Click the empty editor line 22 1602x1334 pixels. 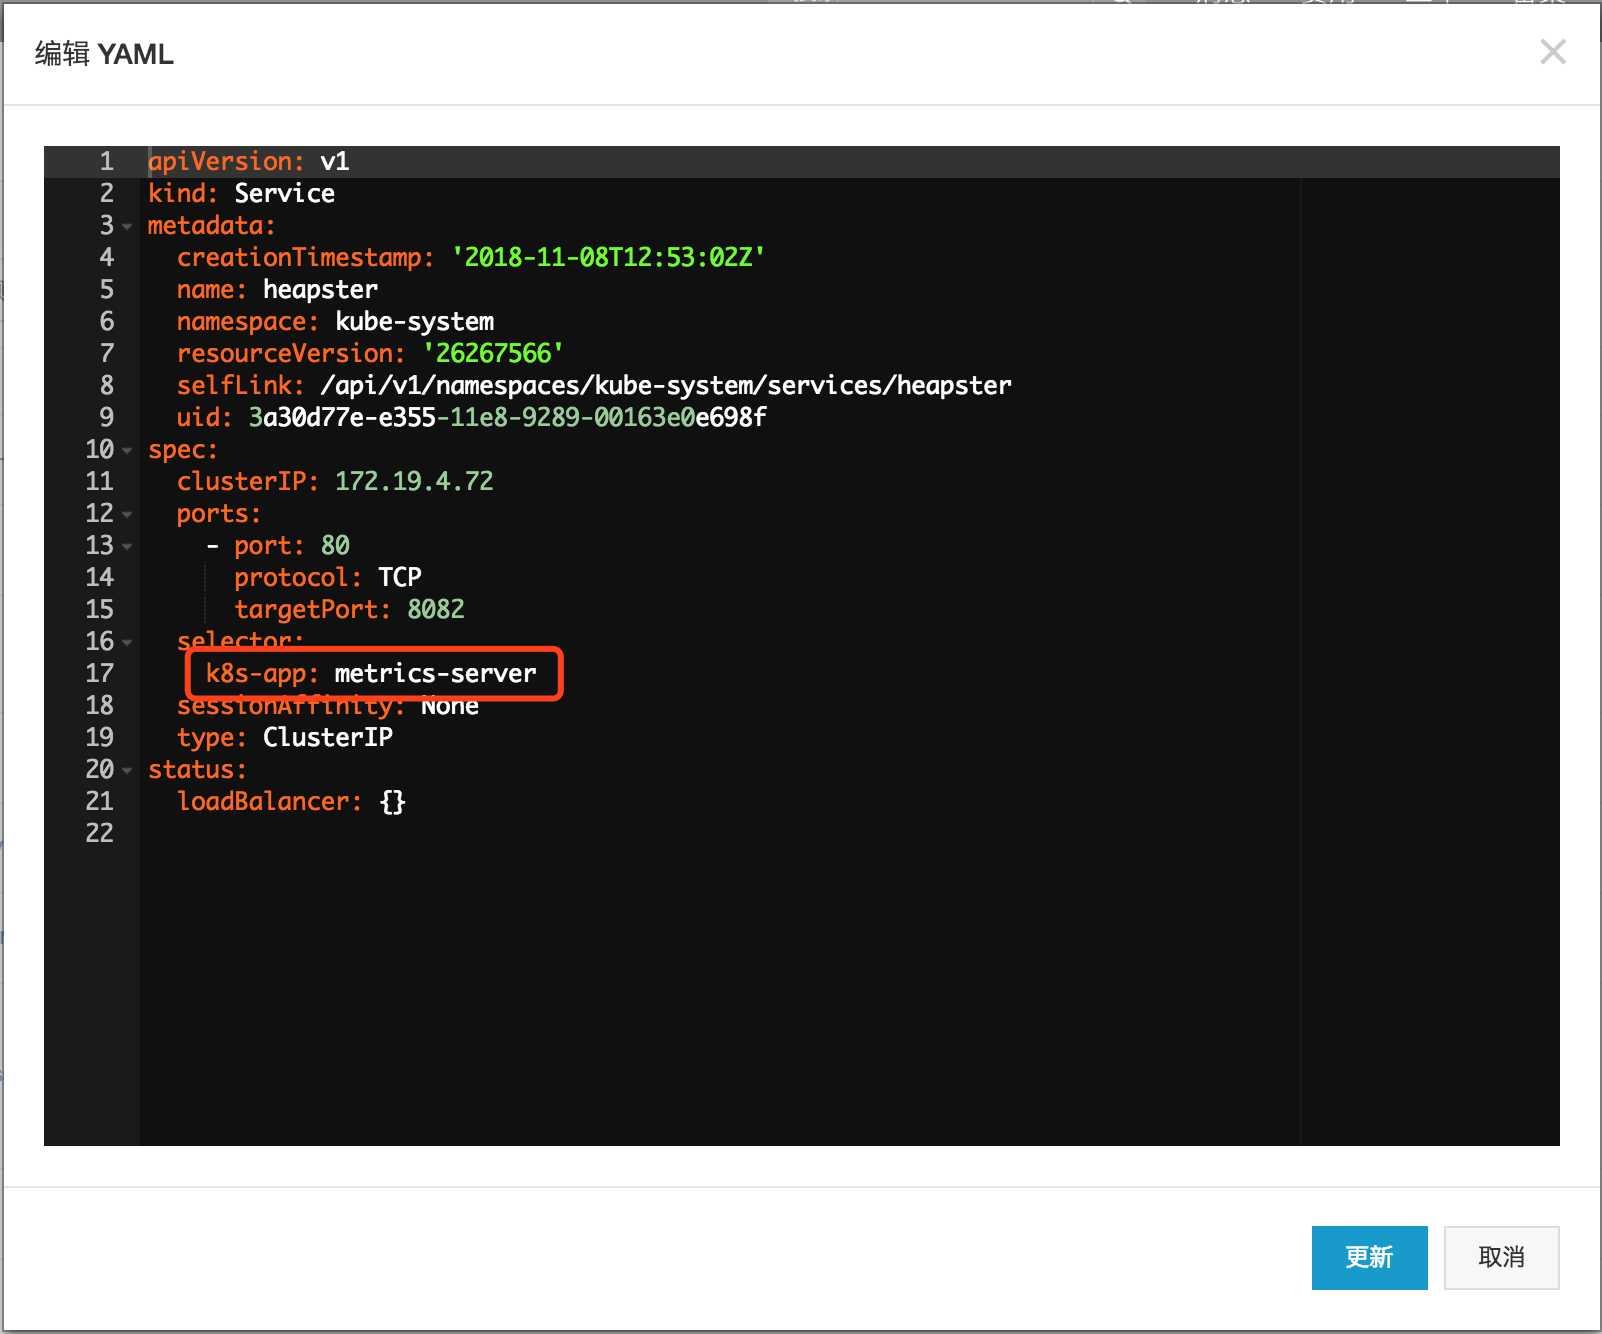pyautogui.click(x=850, y=833)
